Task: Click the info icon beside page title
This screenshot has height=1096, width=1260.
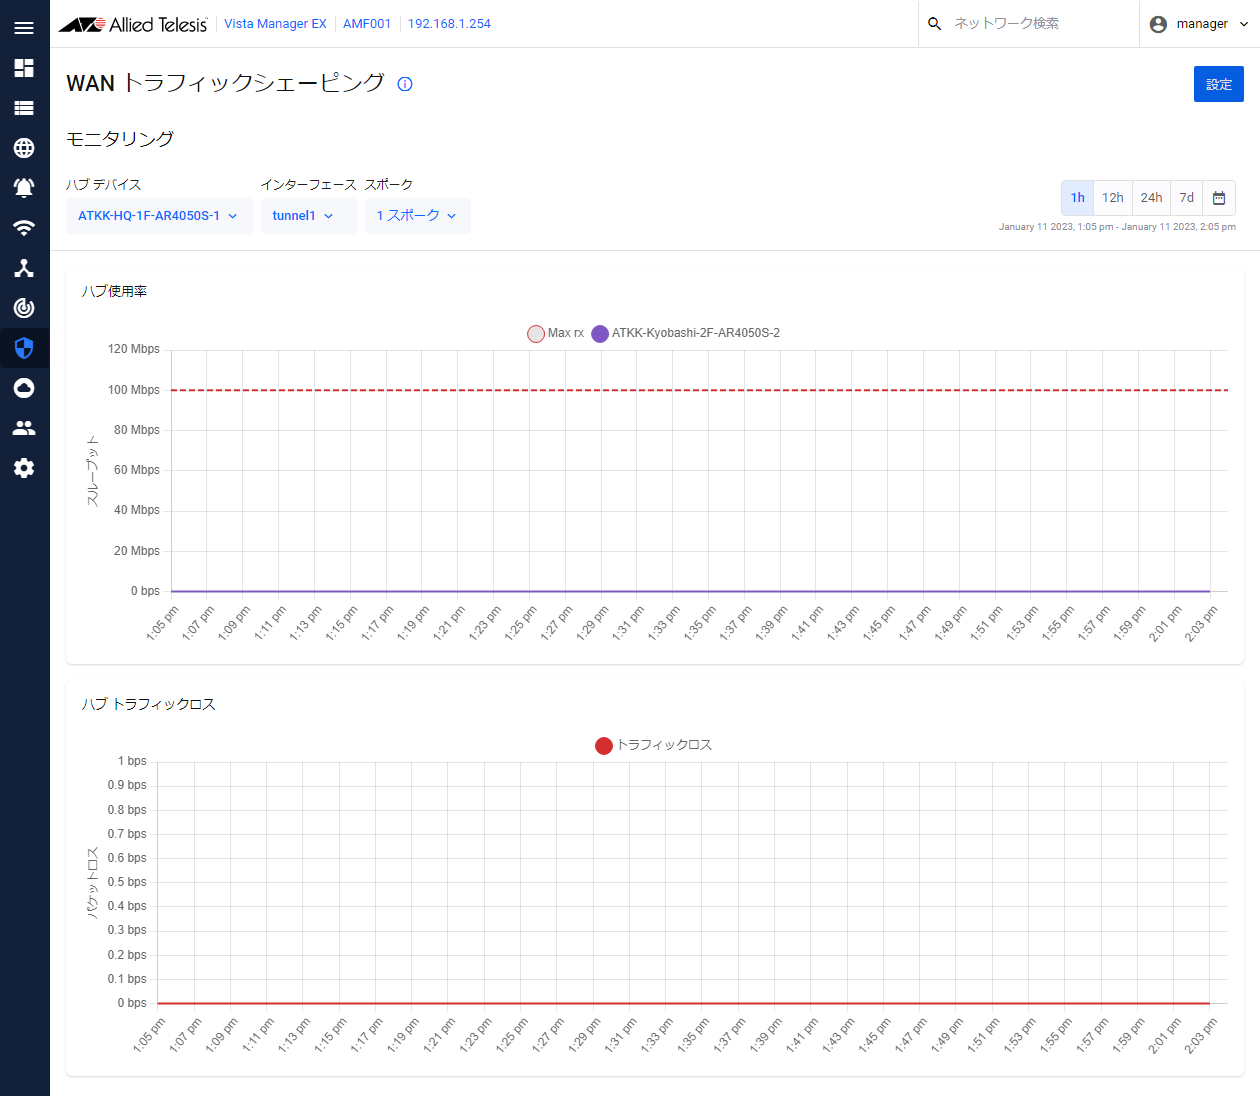Action: 405,84
